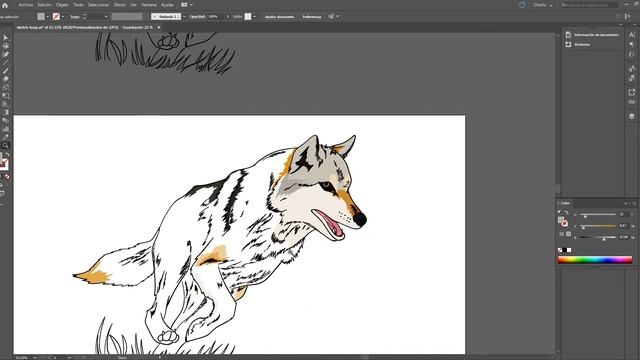
Task: Open the Archivo menu
Action: click(25, 5)
